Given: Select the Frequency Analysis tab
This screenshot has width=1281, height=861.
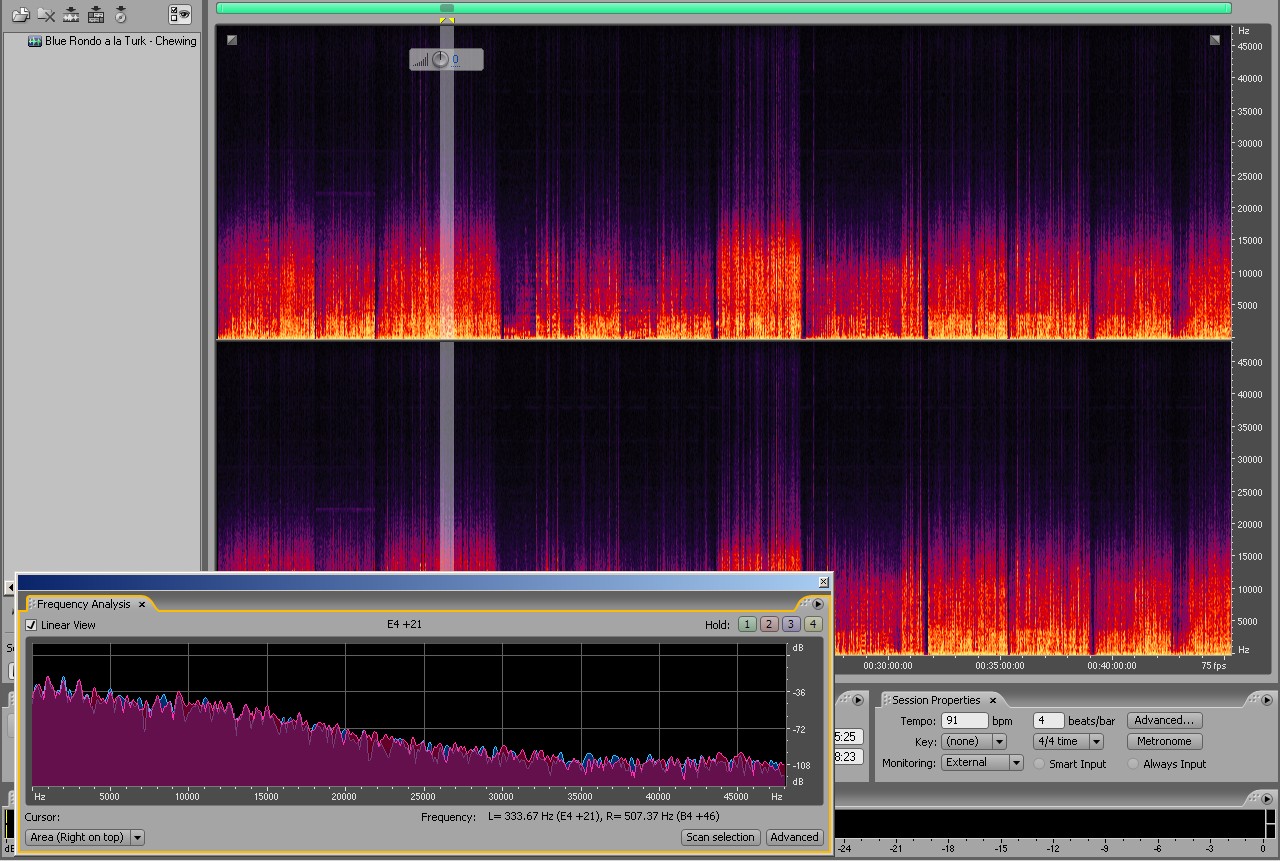Looking at the screenshot, I should [x=84, y=604].
